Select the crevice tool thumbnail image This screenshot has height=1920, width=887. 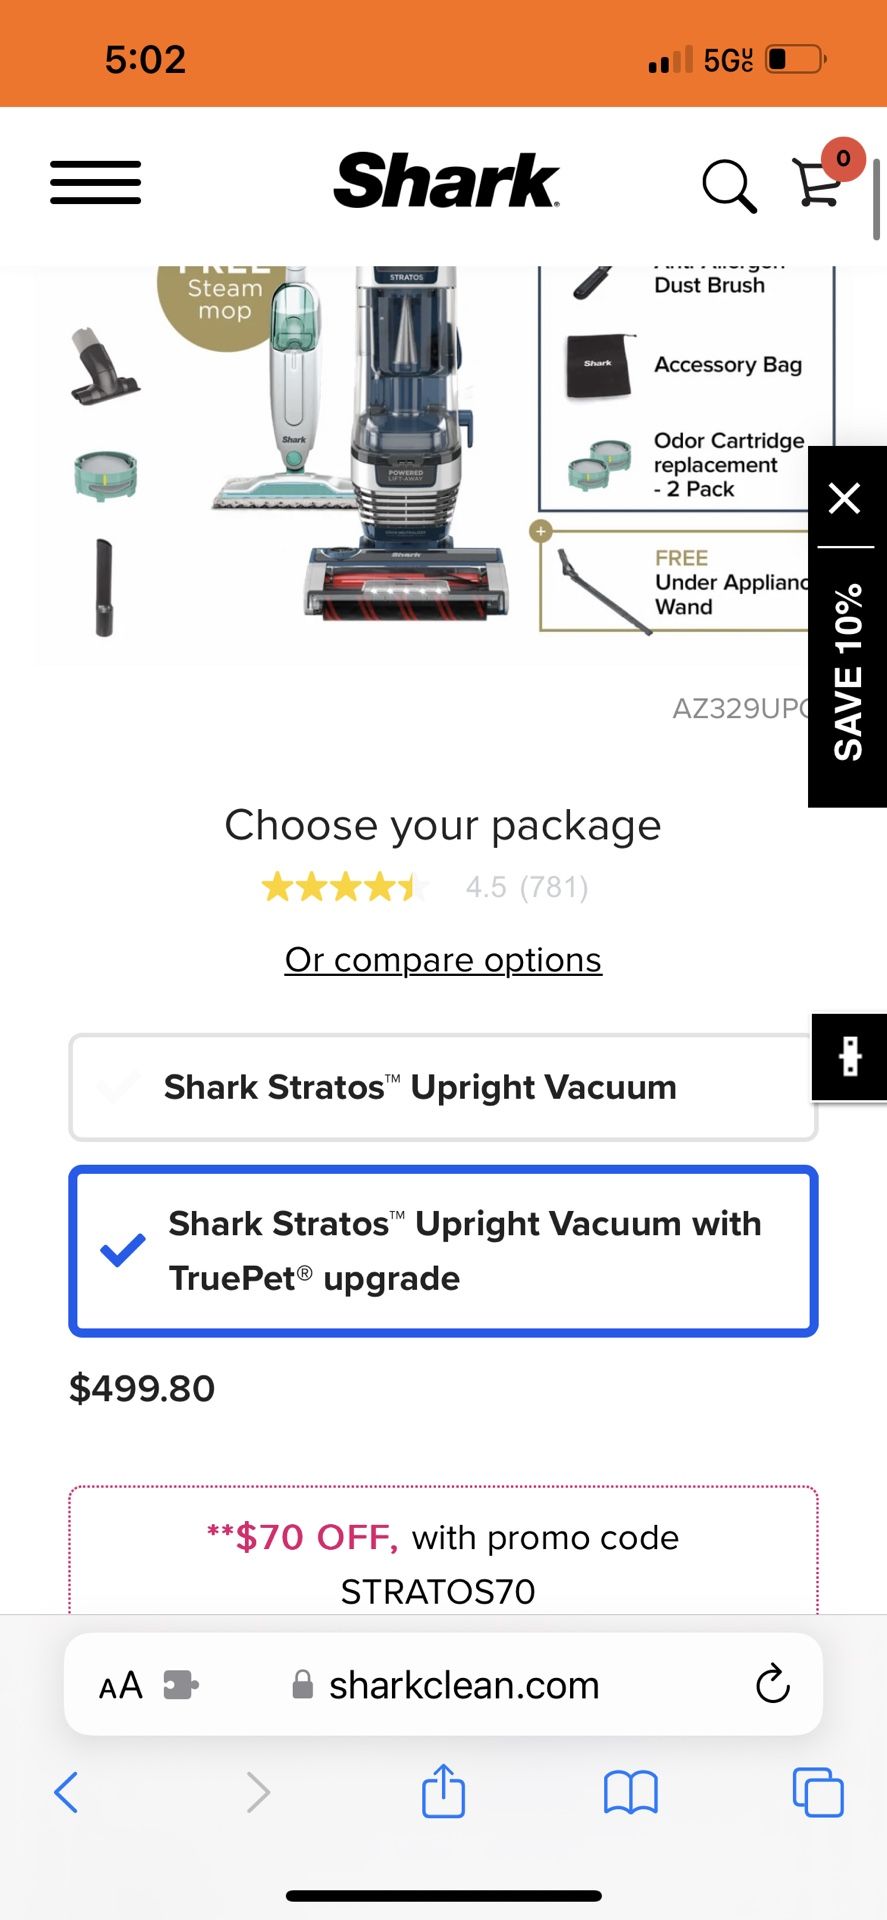pos(104,587)
